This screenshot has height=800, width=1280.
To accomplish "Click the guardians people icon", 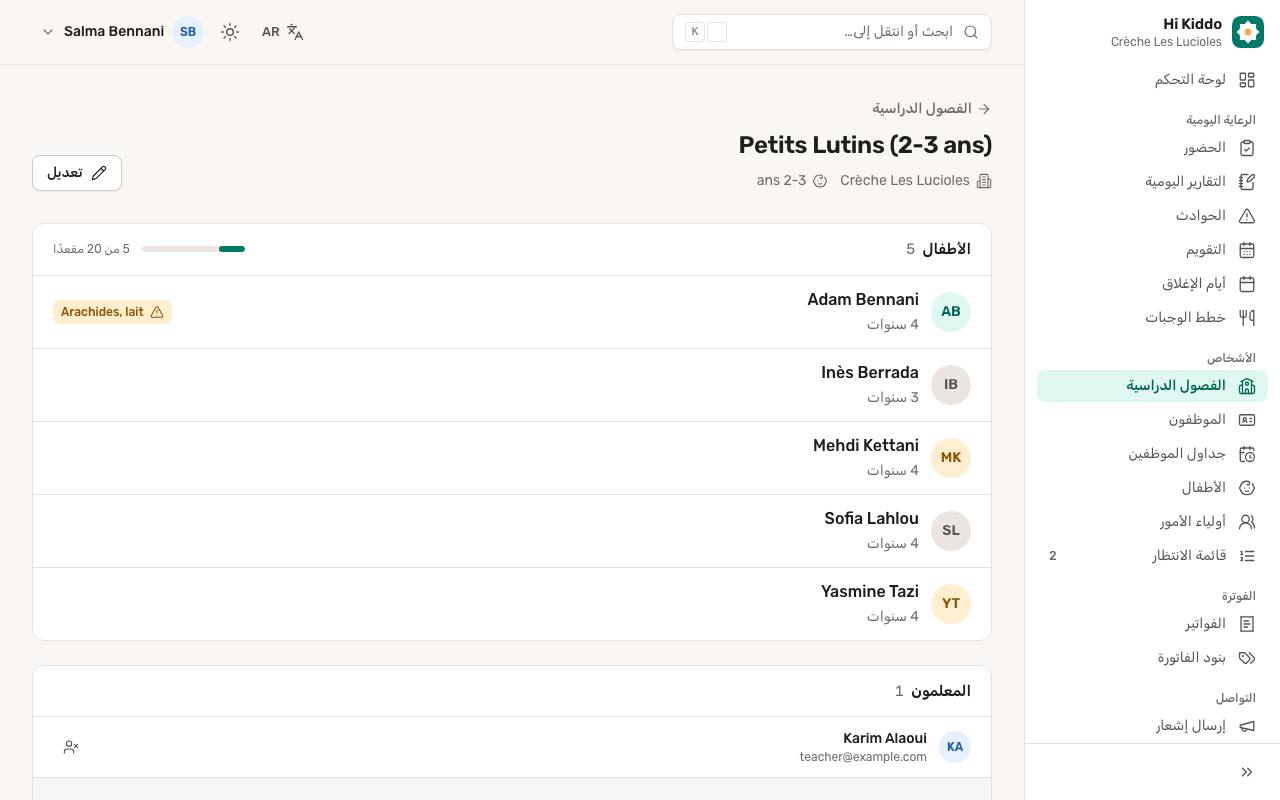I will click(1247, 522).
